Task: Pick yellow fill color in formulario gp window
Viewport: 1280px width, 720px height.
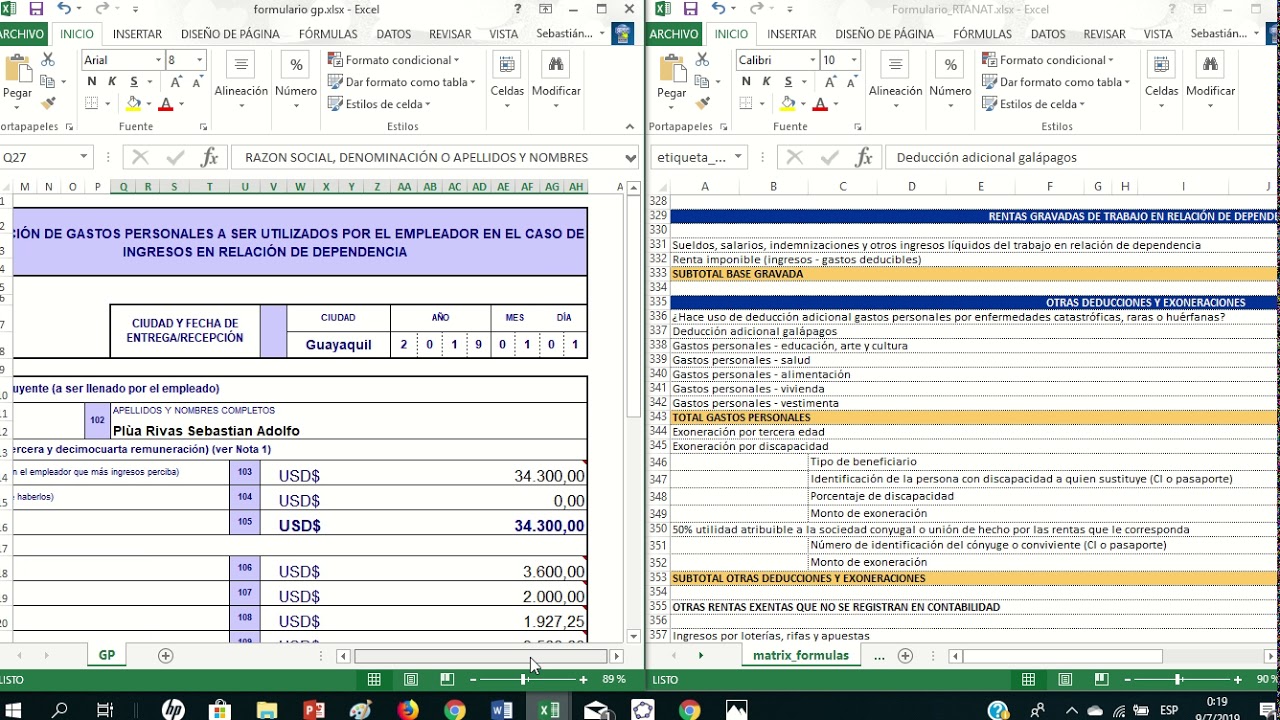Action: pyautogui.click(x=134, y=104)
